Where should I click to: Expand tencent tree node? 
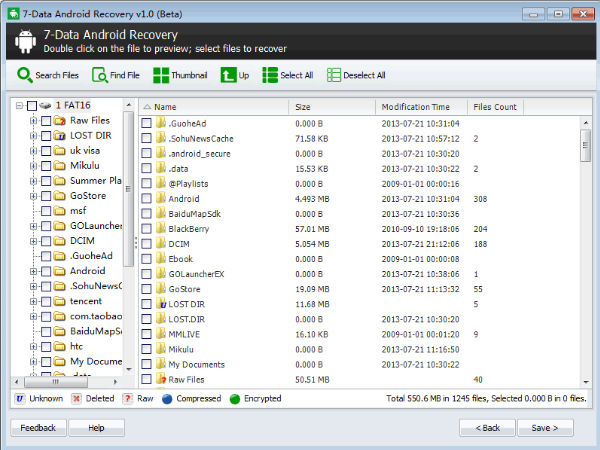tap(33, 301)
